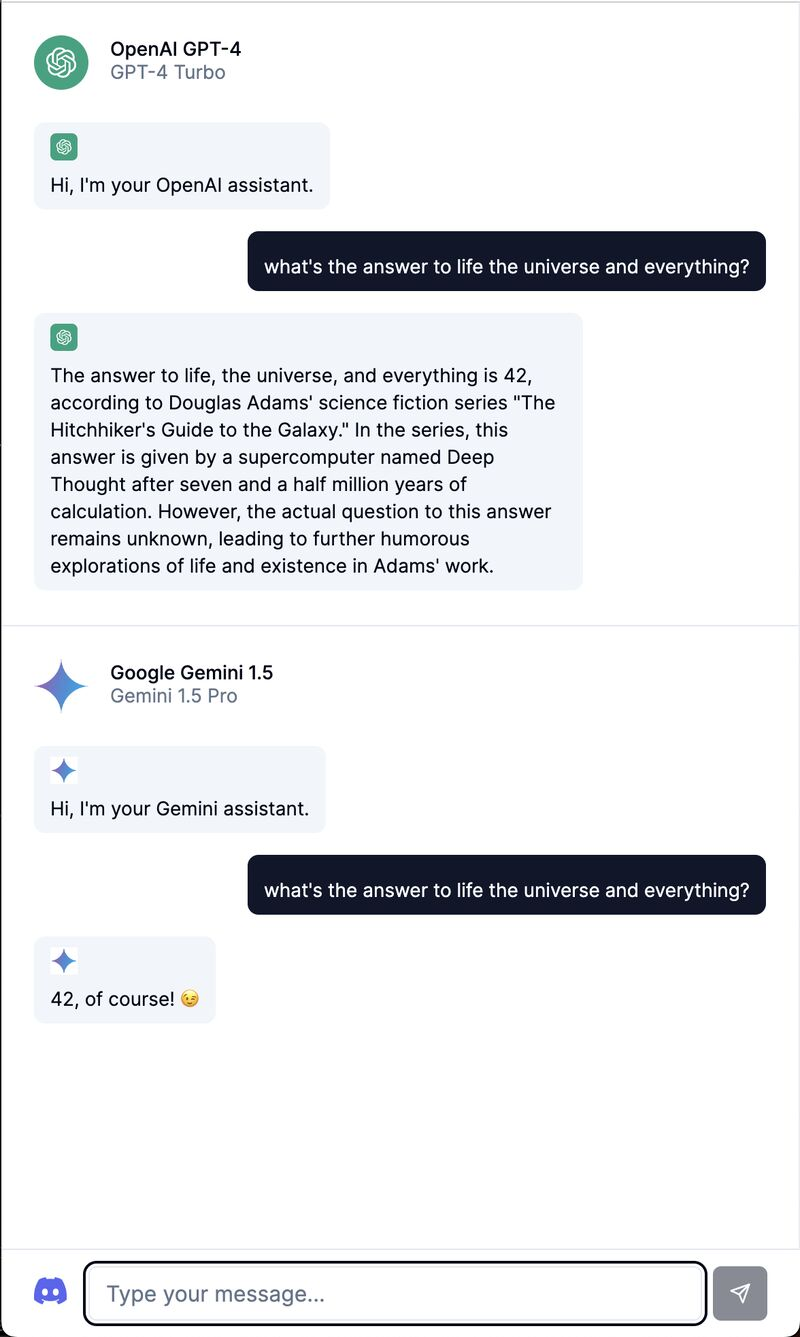Click the Discord icon beside message input

click(51, 1291)
